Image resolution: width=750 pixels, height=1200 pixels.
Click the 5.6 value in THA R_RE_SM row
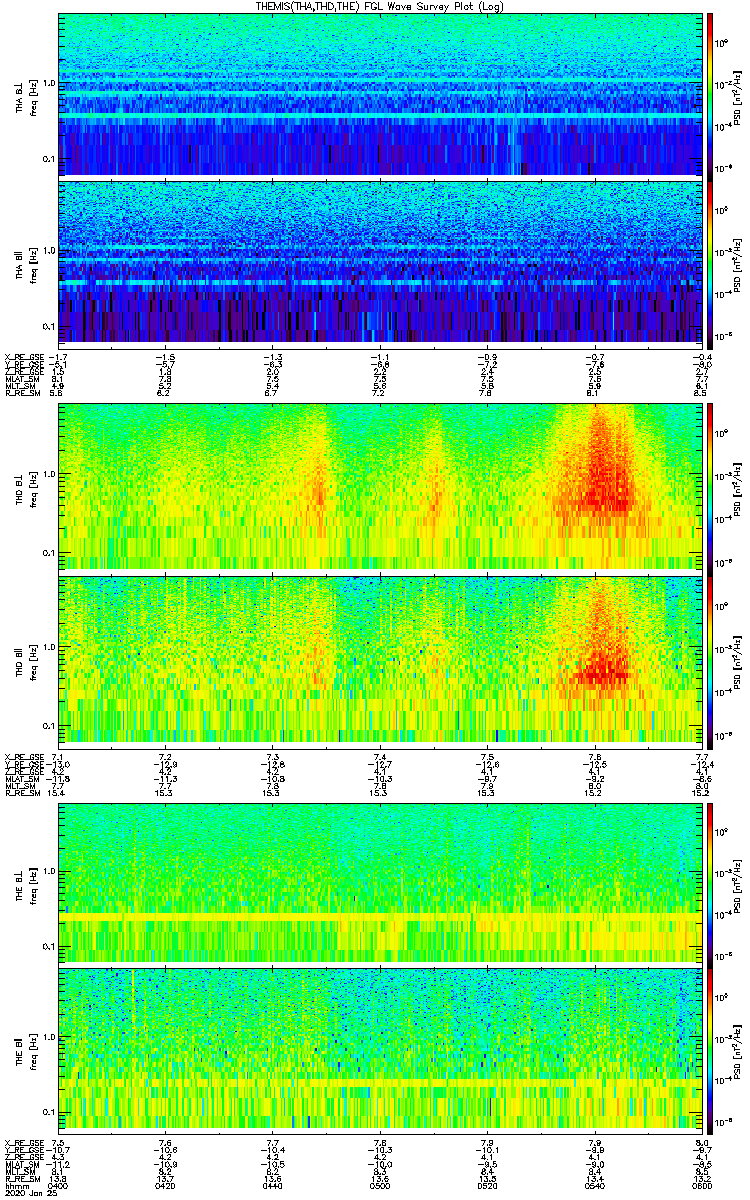(57, 394)
